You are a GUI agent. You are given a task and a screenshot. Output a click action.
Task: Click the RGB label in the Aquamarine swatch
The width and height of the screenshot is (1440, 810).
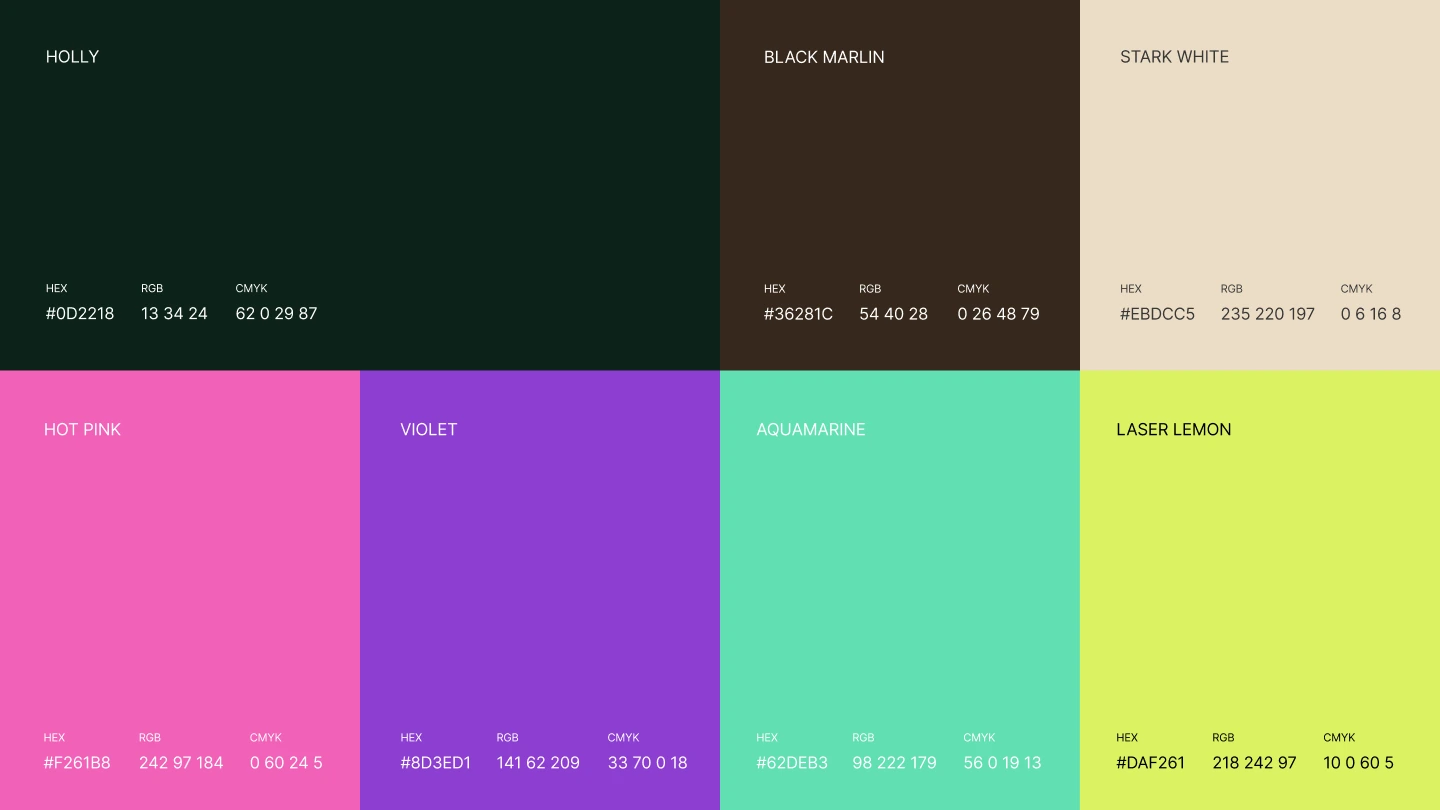863,738
